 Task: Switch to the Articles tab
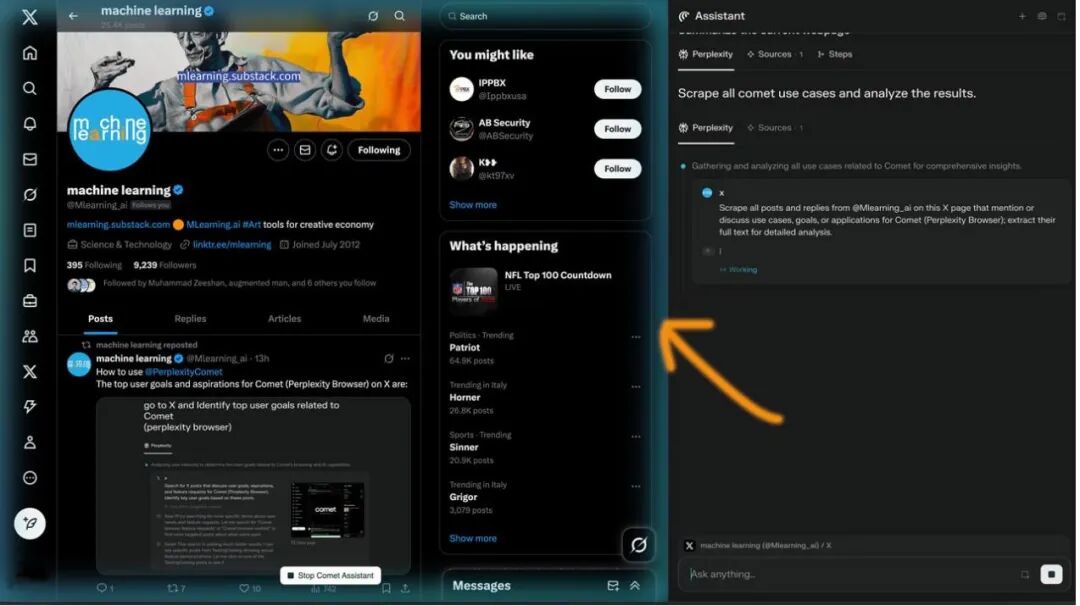(284, 319)
